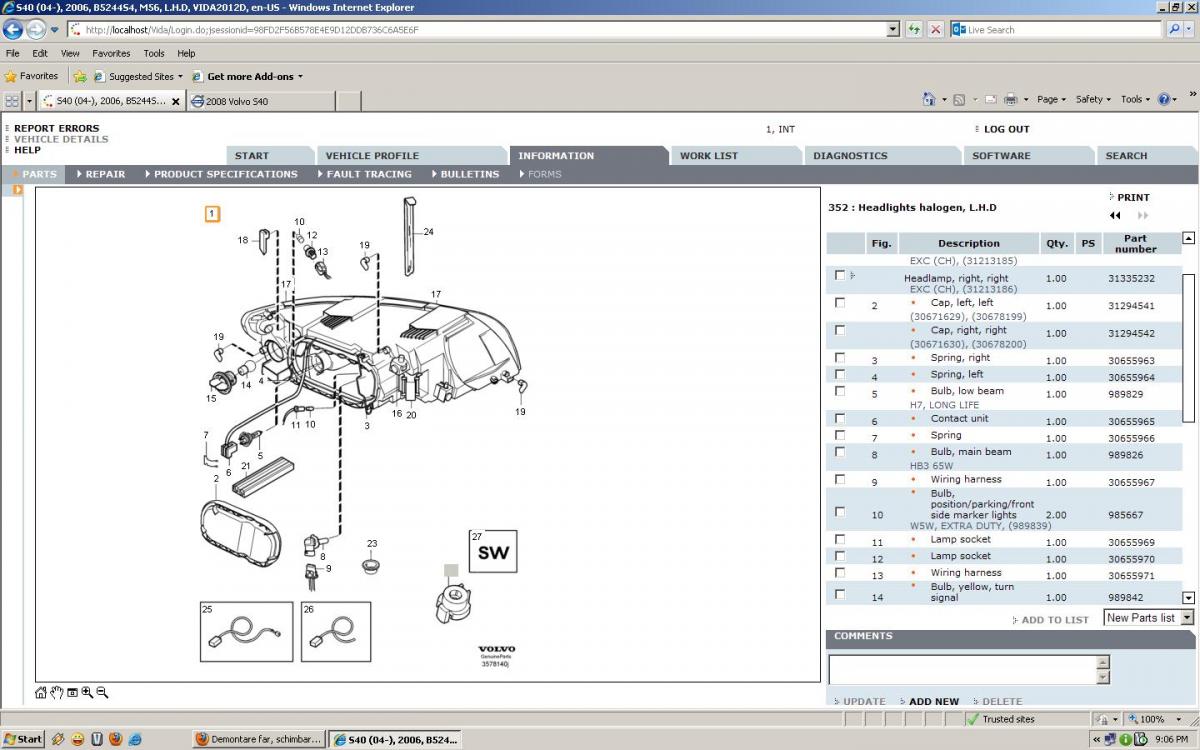Screen dimensions: 1200x750
Task: Open the blue Help question mark icon
Action: click(x=1164, y=99)
